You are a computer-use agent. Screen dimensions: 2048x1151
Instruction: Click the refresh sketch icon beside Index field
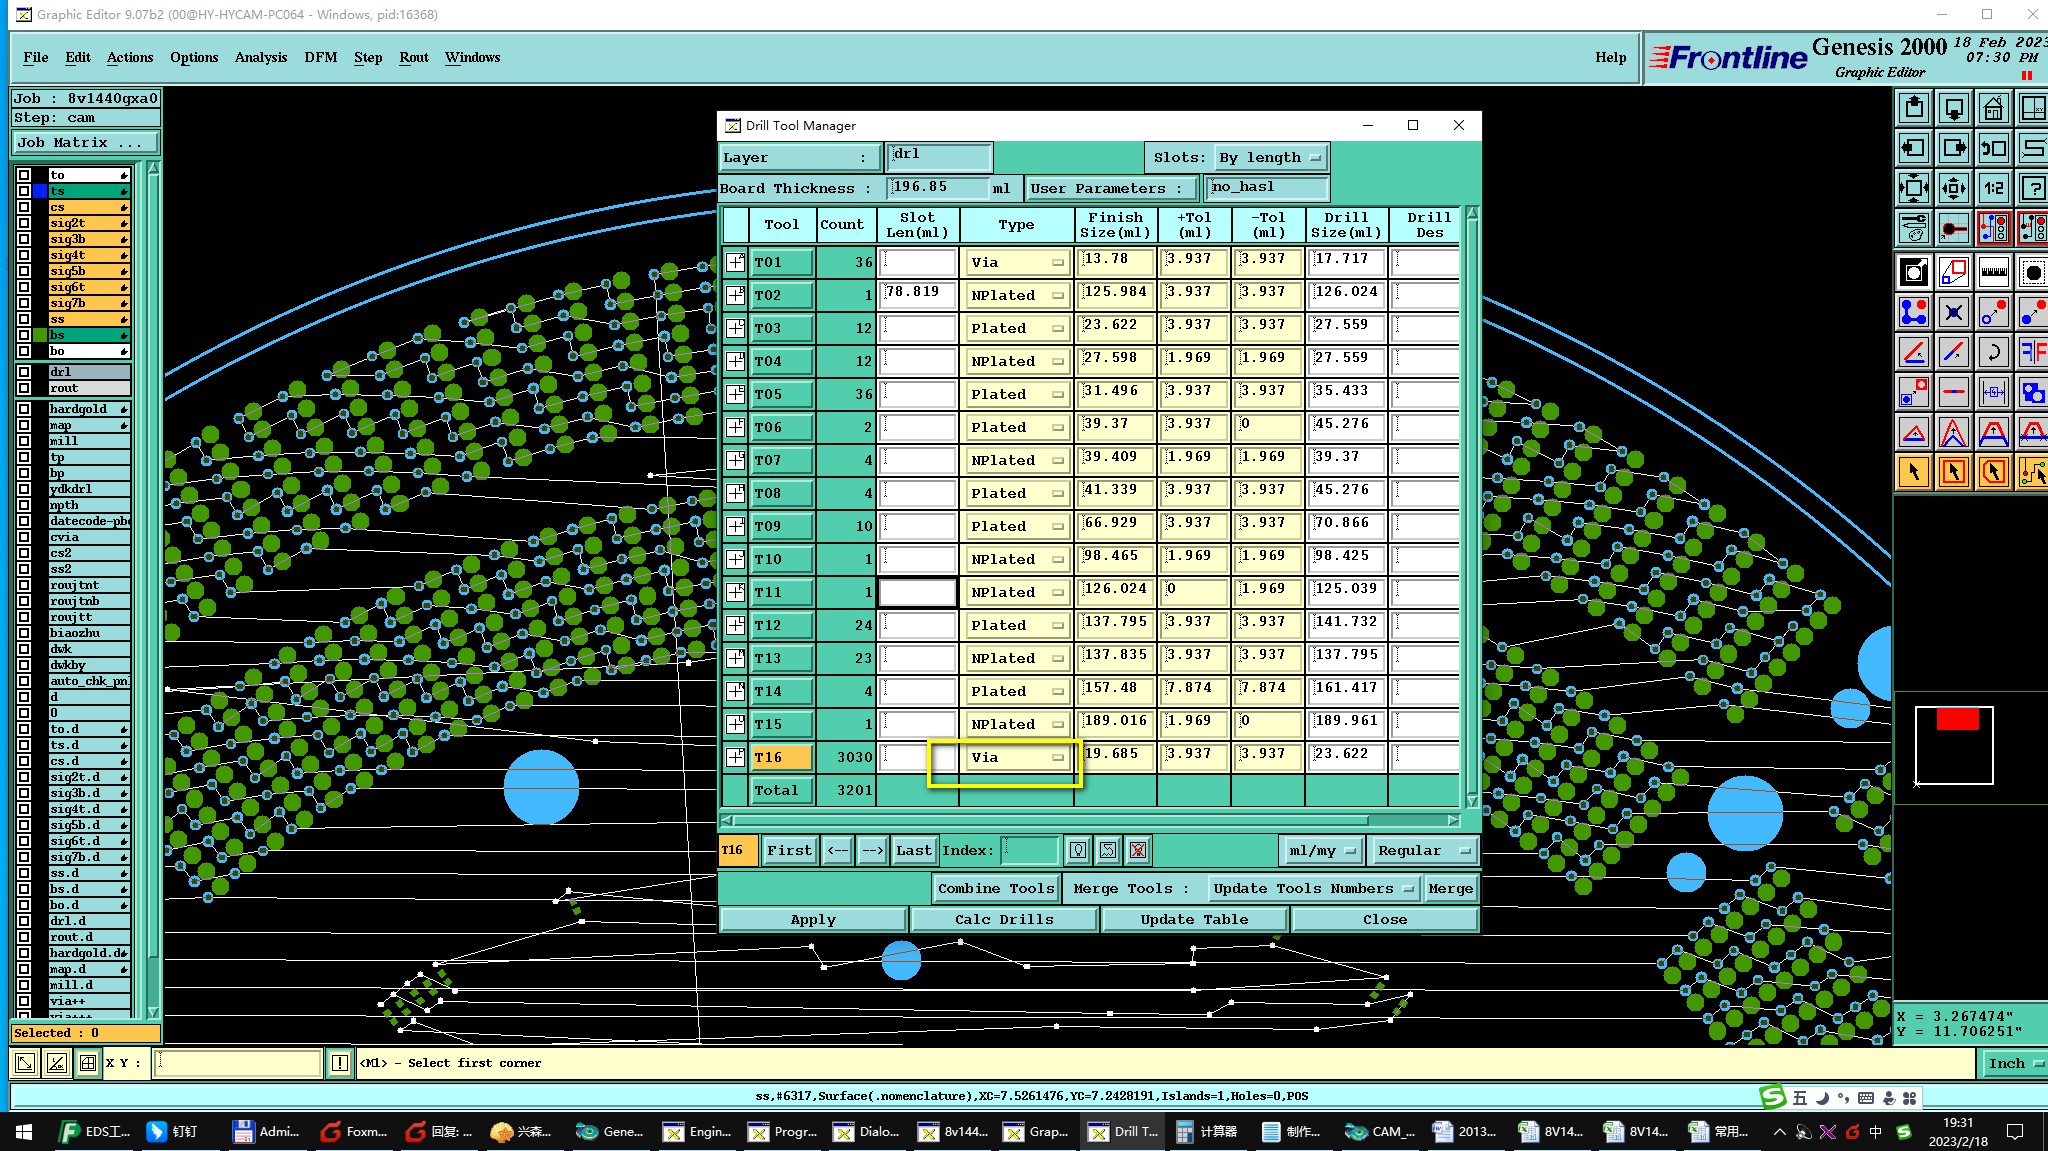click(x=1108, y=851)
